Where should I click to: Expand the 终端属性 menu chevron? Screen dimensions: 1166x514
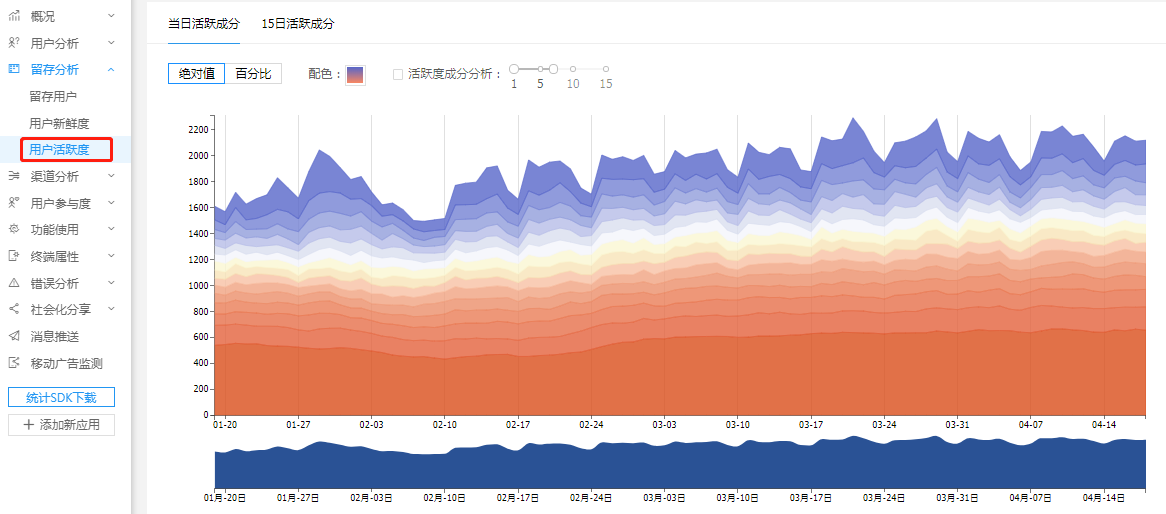tap(111, 256)
